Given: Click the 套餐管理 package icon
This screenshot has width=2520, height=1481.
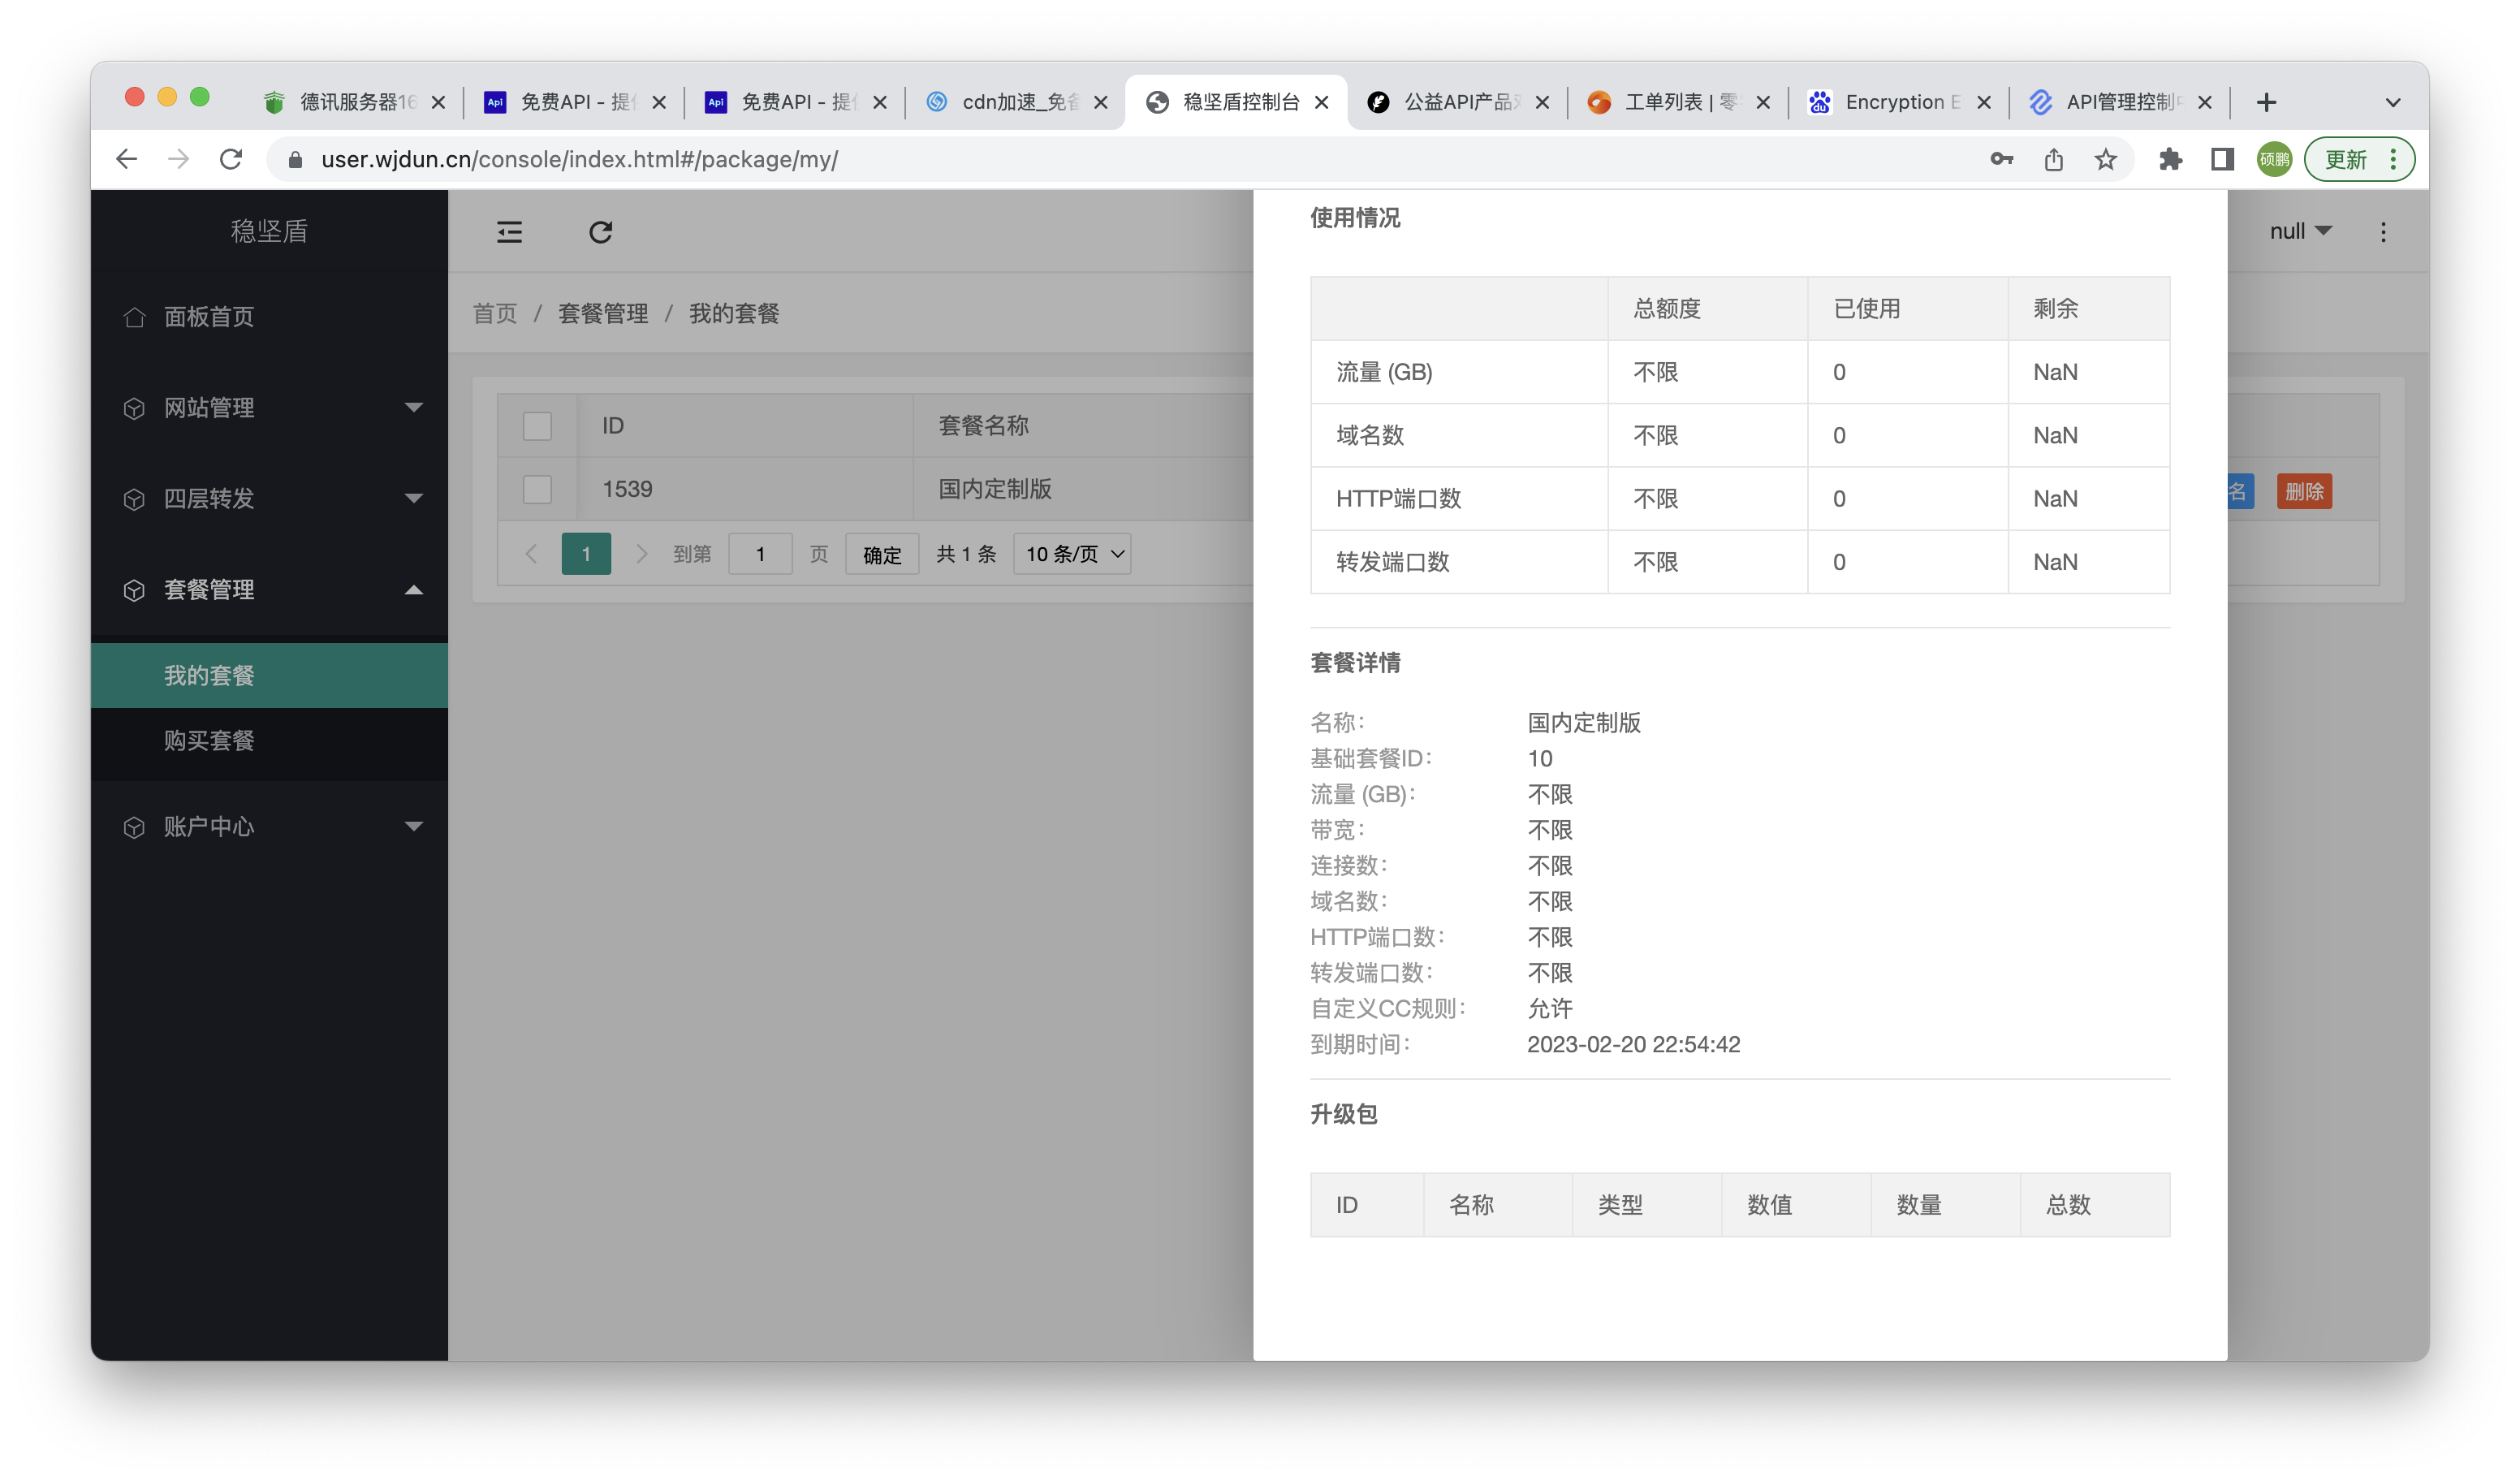Looking at the screenshot, I should [x=134, y=590].
